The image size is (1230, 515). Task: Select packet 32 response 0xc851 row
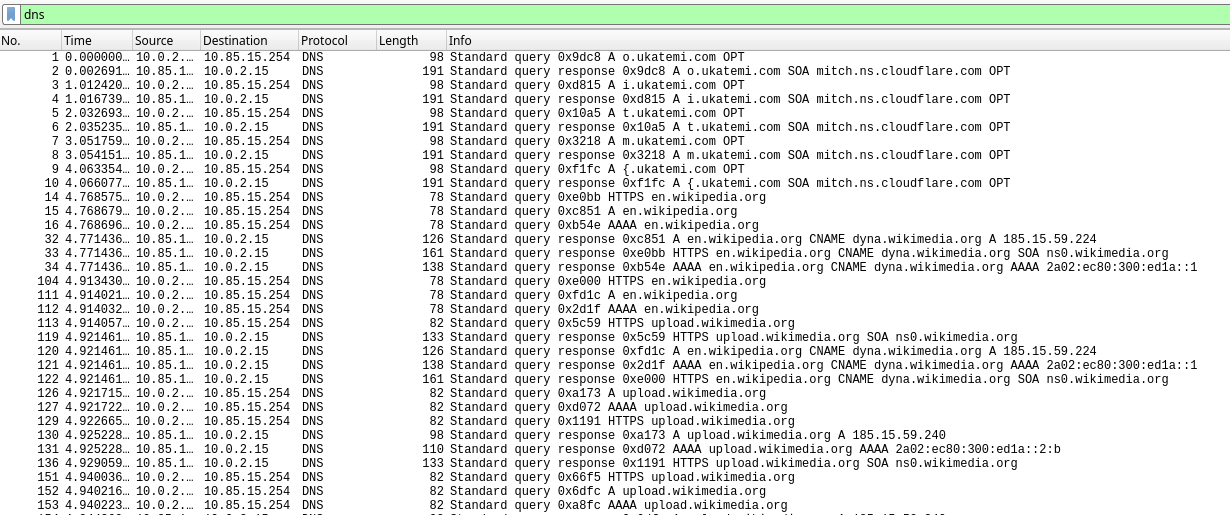click(x=615, y=240)
